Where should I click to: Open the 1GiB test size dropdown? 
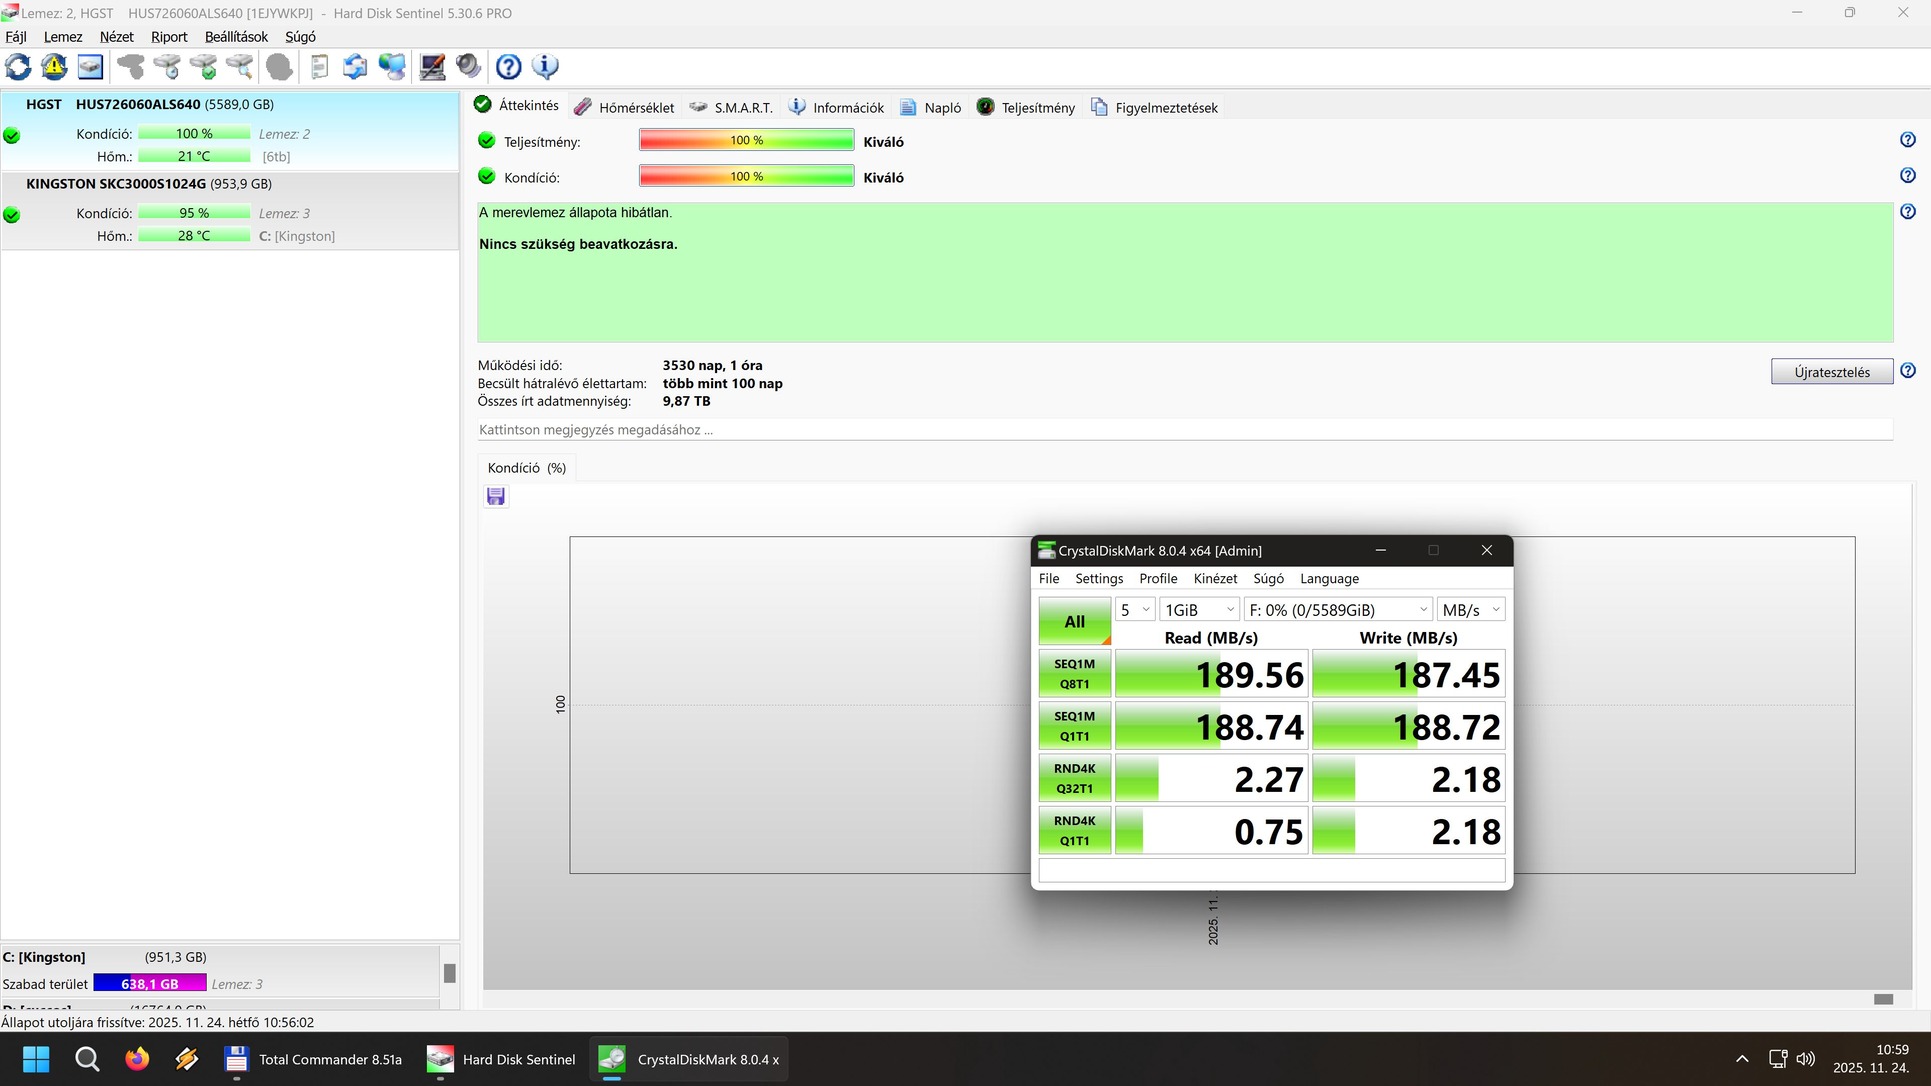click(x=1199, y=610)
